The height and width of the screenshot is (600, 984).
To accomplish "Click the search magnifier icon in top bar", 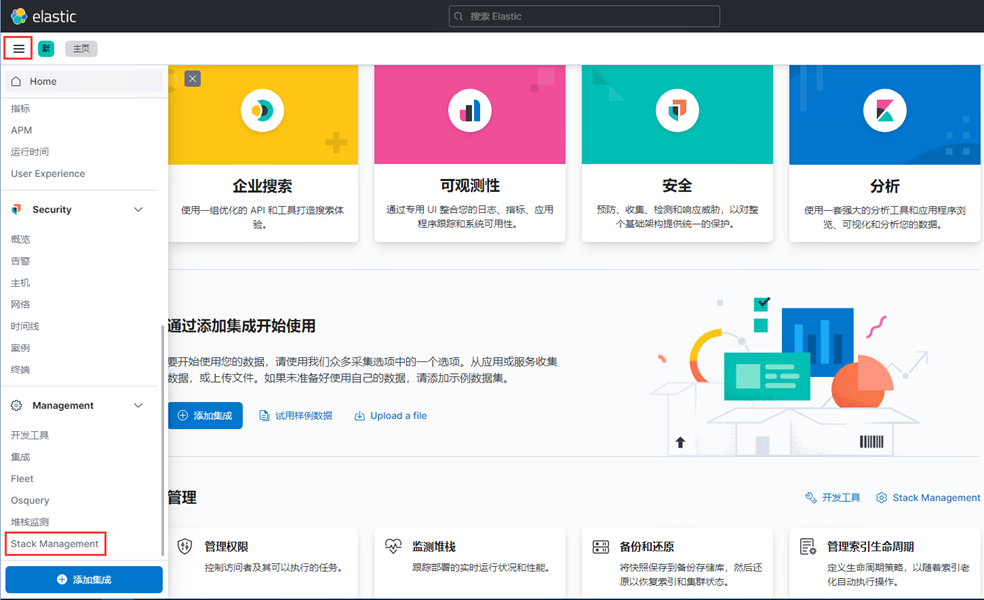I will tap(459, 16).
